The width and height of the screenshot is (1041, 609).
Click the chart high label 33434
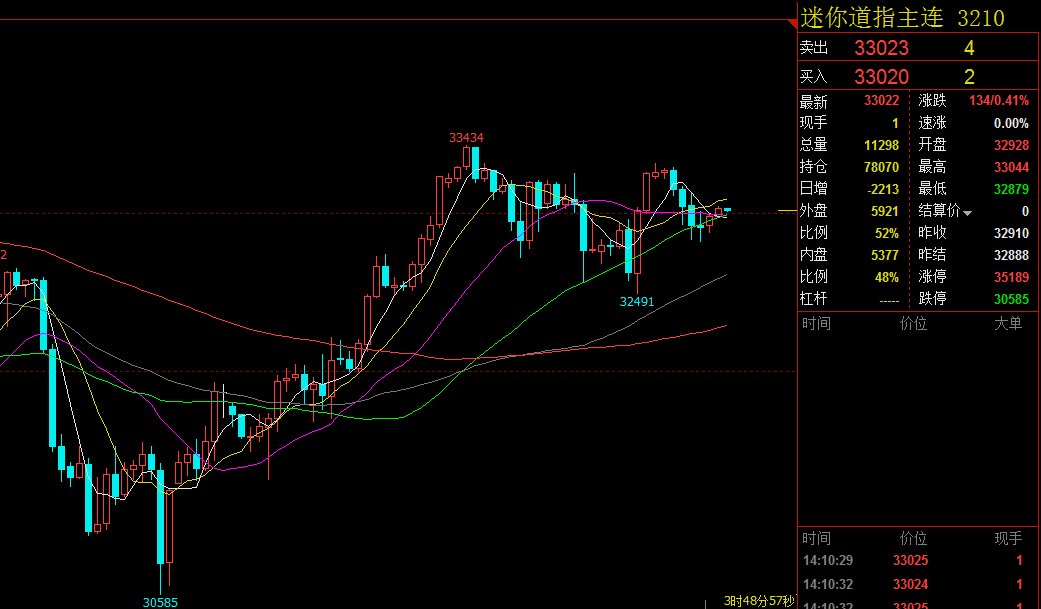(466, 137)
